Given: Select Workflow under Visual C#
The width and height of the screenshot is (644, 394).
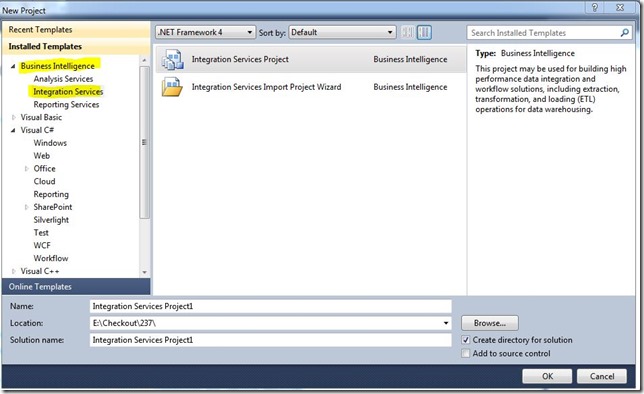Looking at the screenshot, I should tap(51, 258).
